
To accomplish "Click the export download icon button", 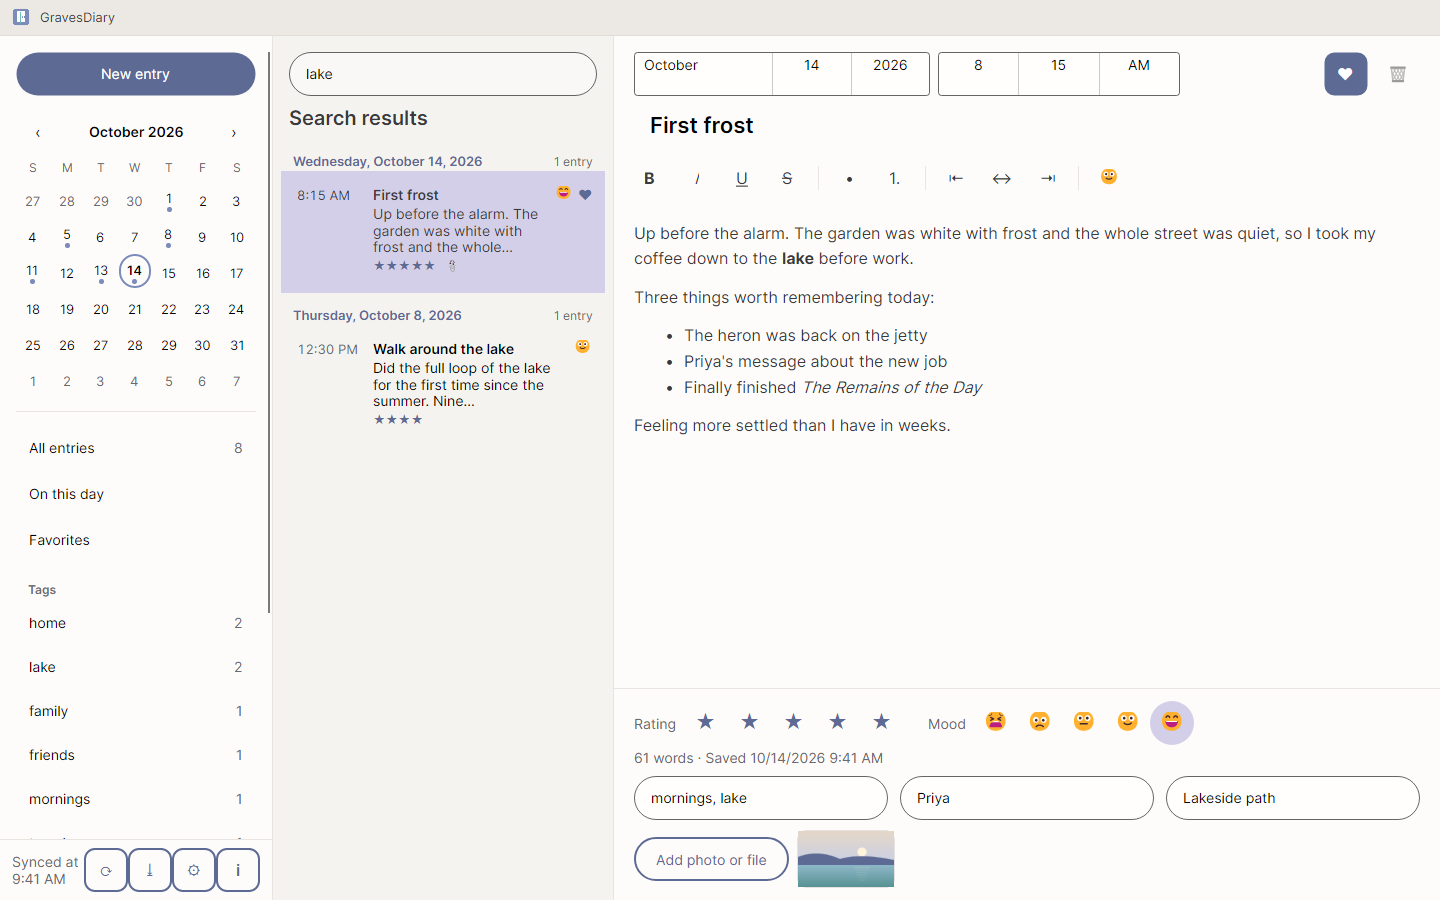I will [150, 870].
